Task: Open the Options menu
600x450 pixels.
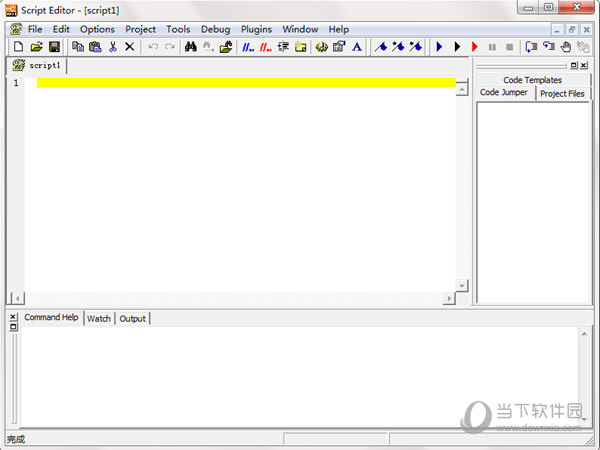Action: coord(97,29)
